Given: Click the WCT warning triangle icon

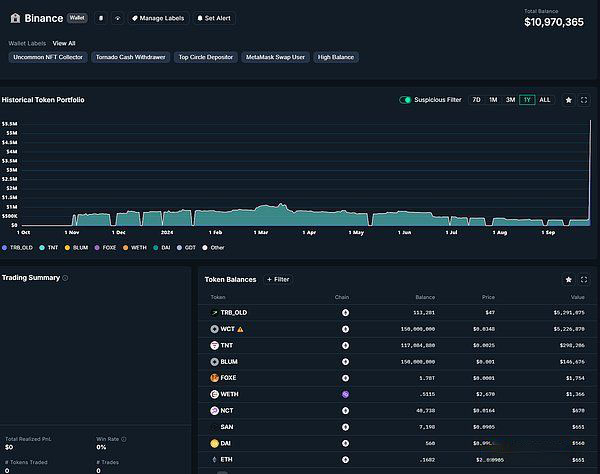Looking at the screenshot, I should (x=240, y=328).
